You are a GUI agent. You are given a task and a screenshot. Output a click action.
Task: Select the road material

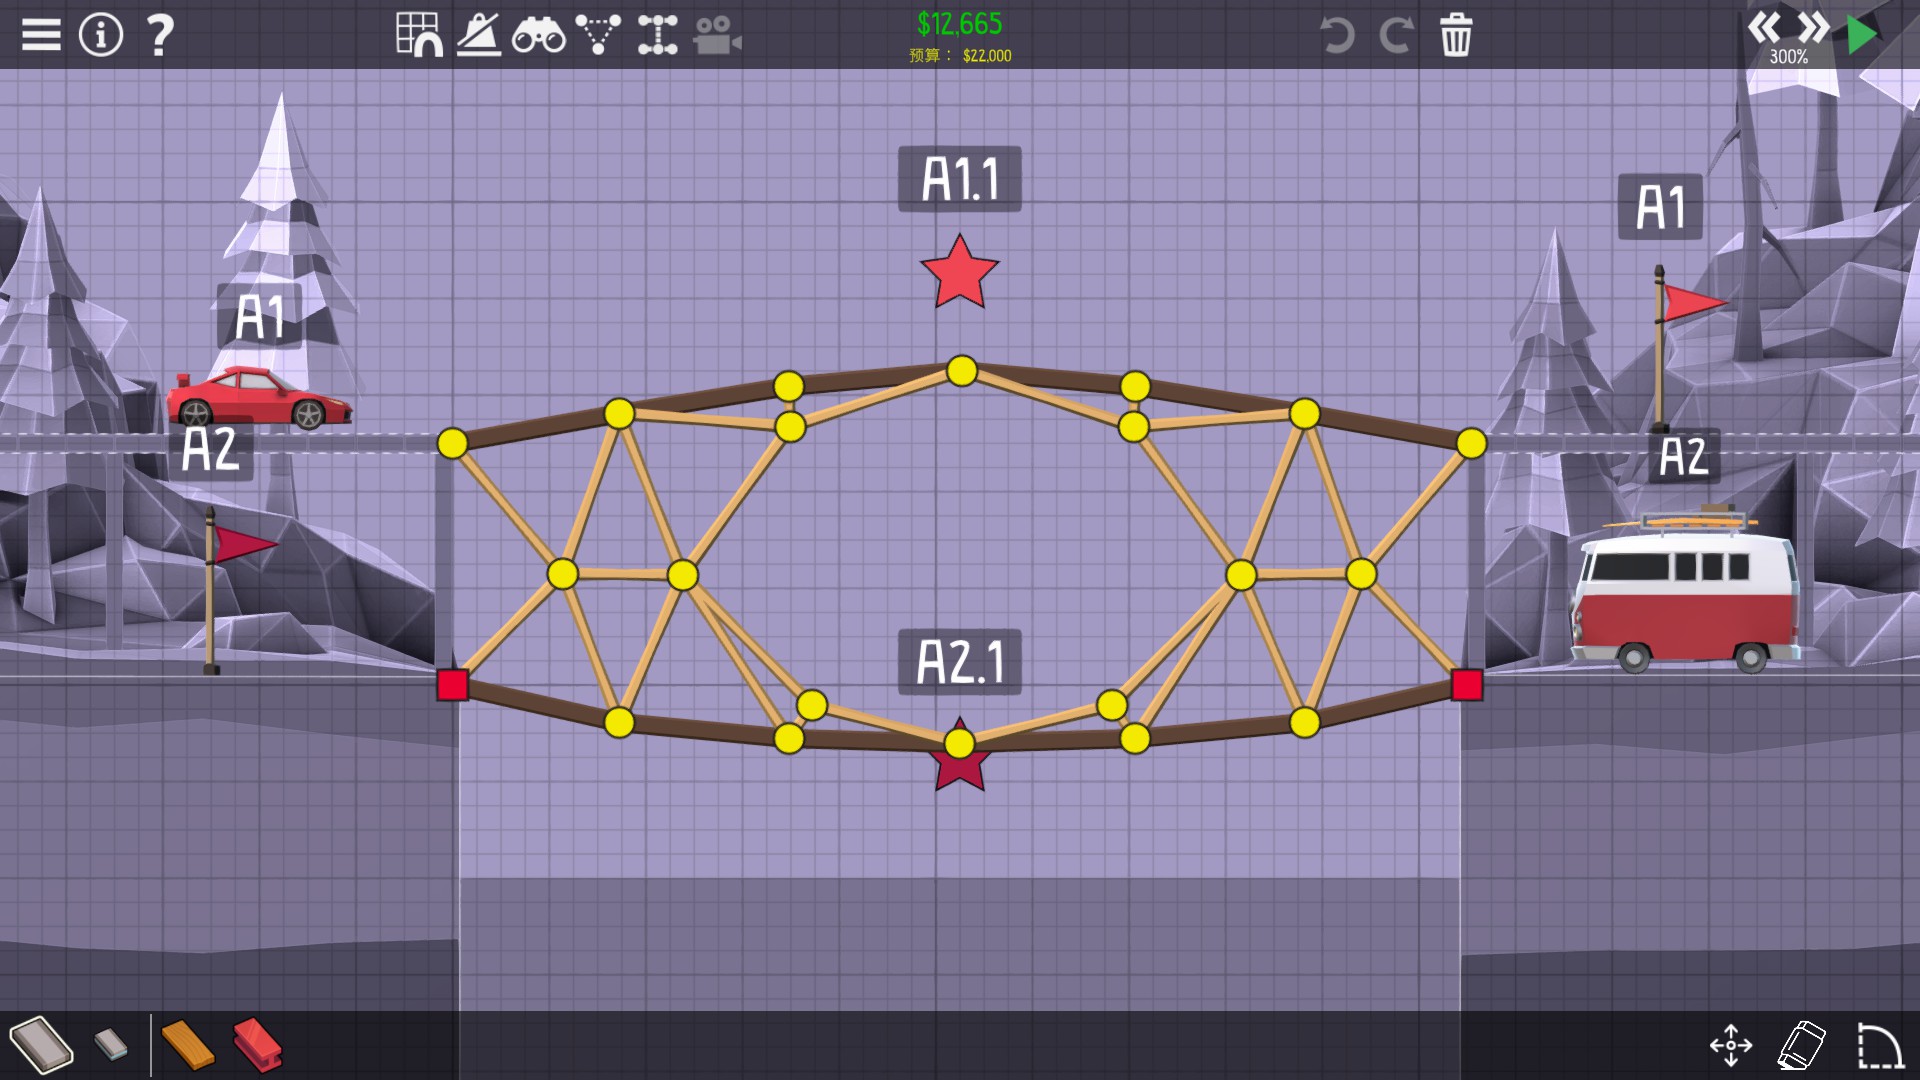point(41,1045)
